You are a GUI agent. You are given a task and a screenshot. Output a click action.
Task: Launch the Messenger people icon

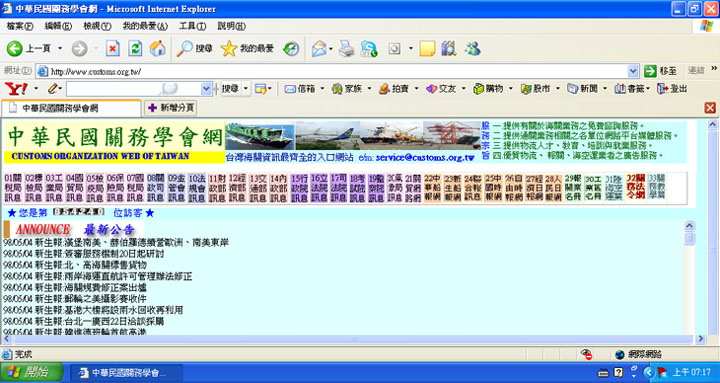472,48
